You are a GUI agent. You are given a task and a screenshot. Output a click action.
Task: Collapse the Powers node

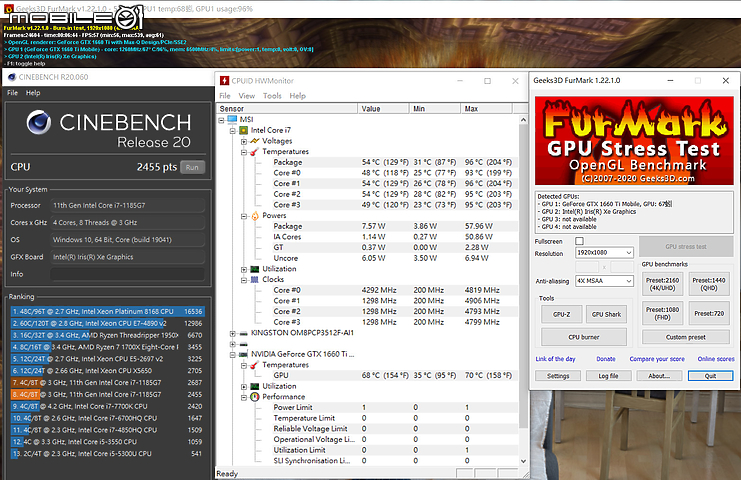(x=244, y=216)
